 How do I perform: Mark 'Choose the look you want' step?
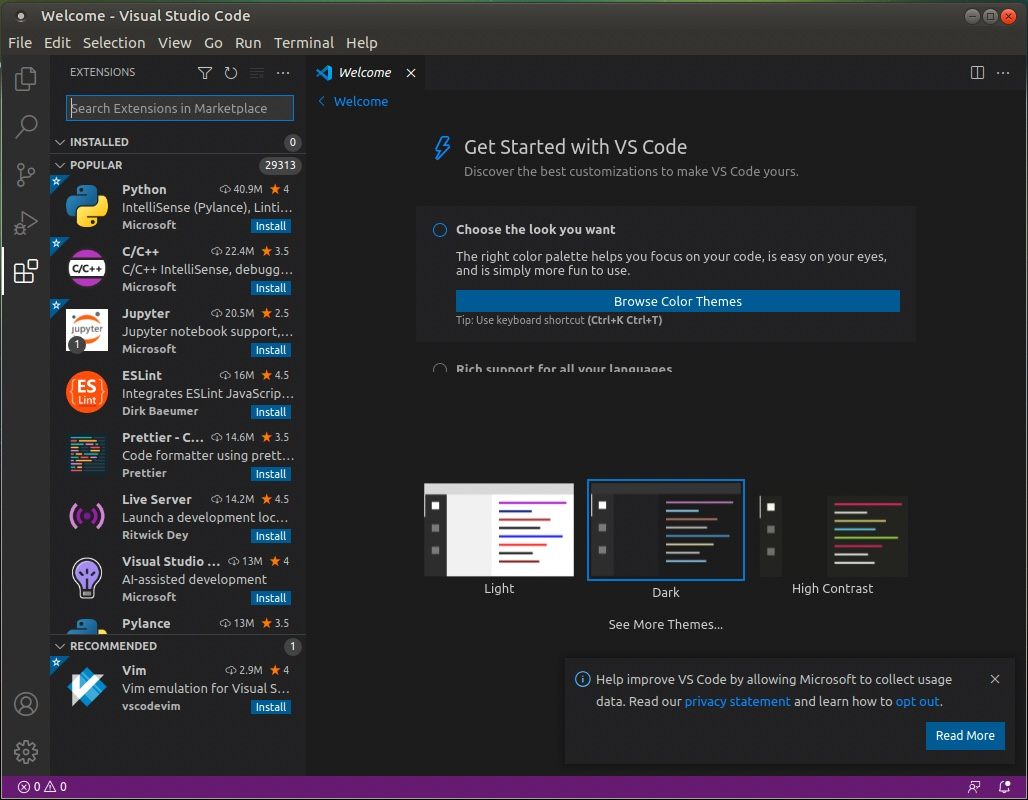(x=440, y=230)
